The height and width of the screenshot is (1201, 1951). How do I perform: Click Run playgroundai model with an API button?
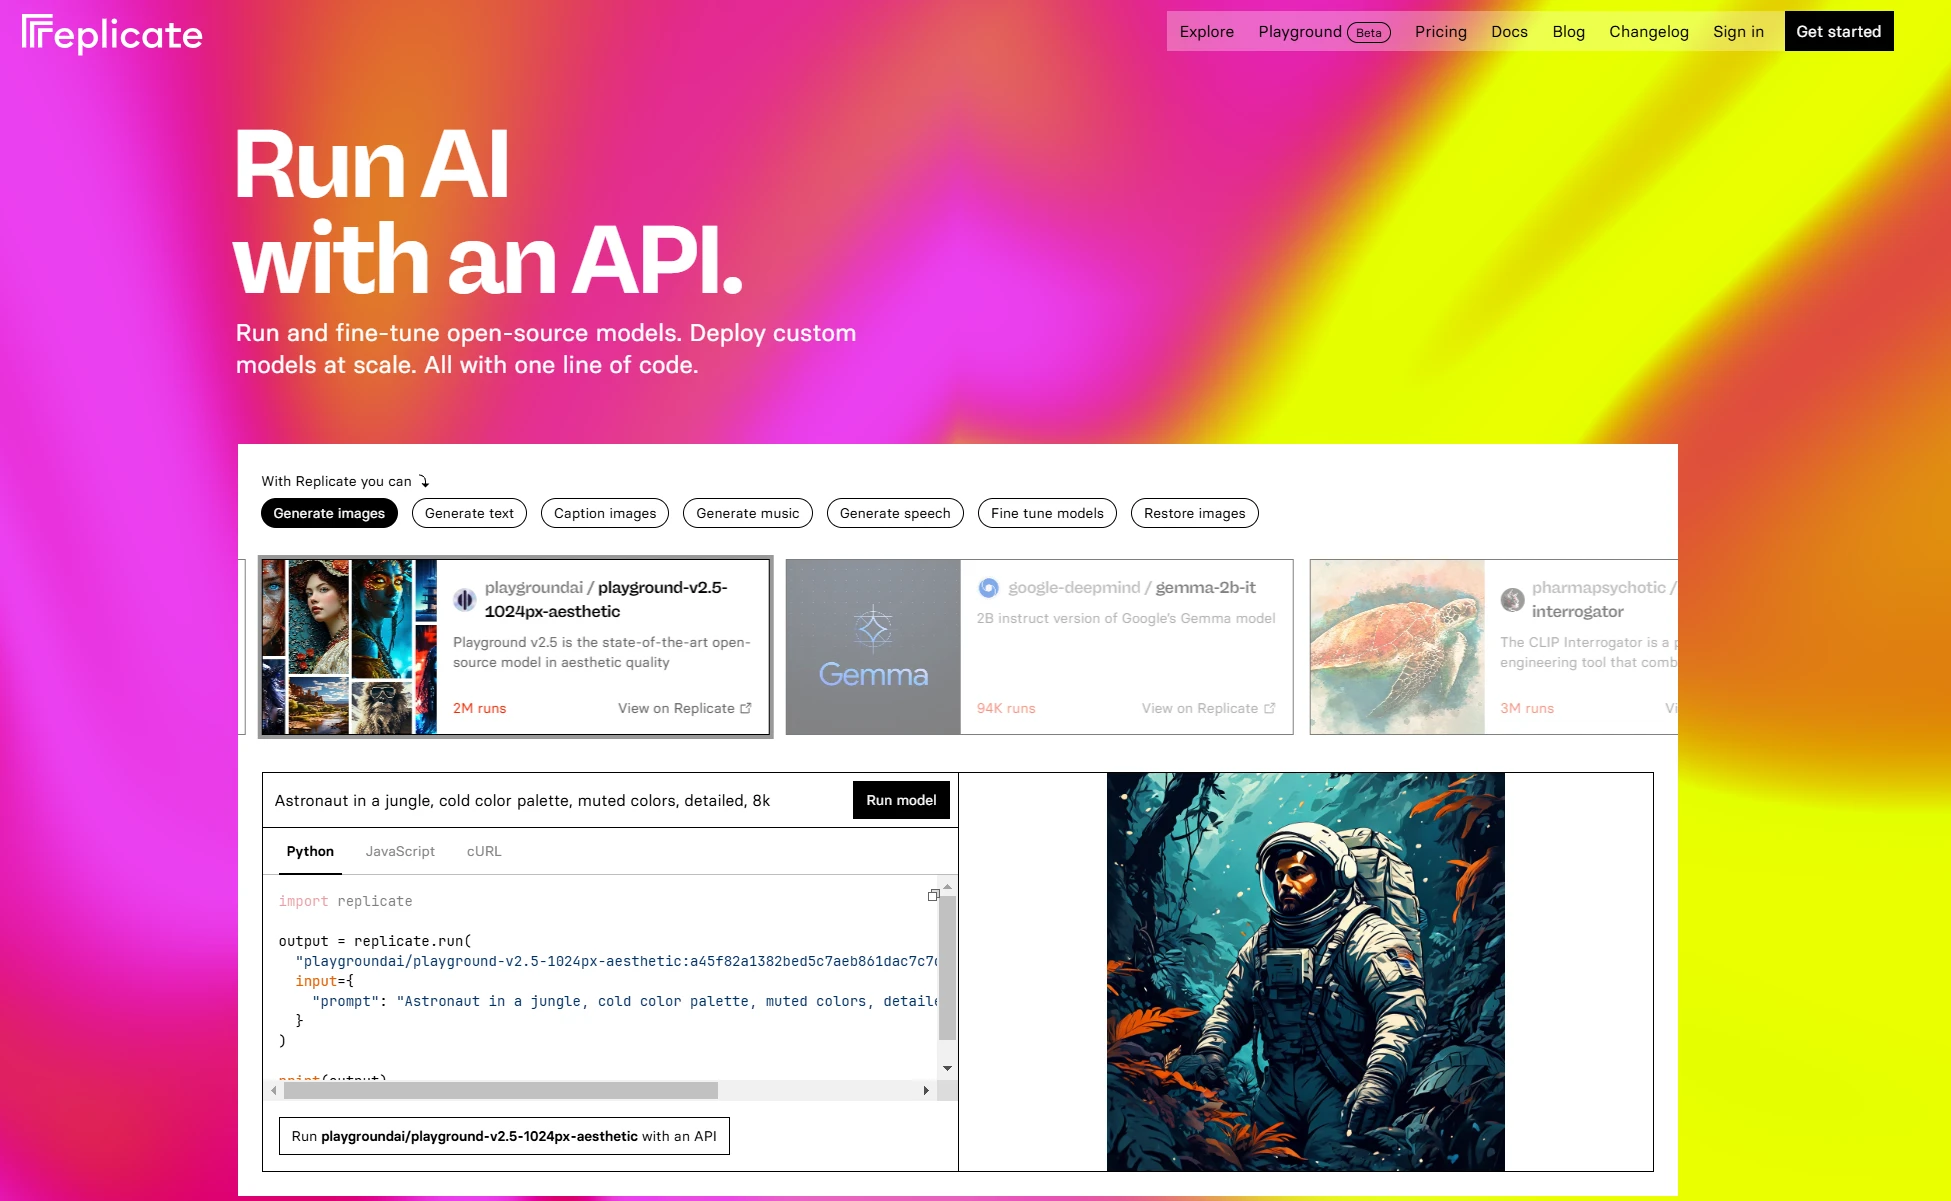pos(504,1136)
